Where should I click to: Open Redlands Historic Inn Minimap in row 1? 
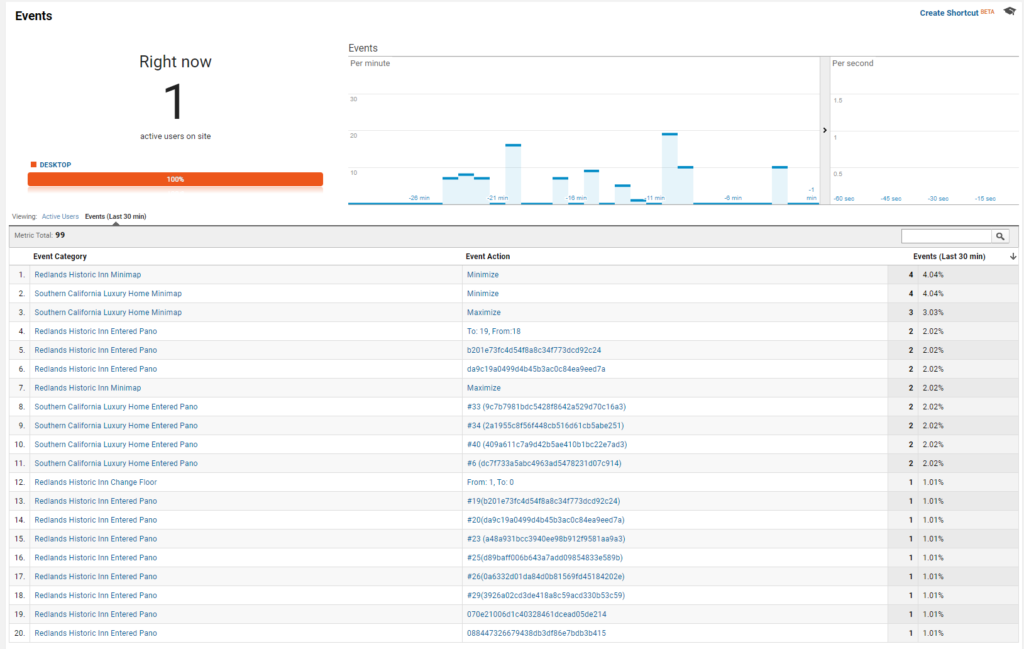tap(88, 275)
